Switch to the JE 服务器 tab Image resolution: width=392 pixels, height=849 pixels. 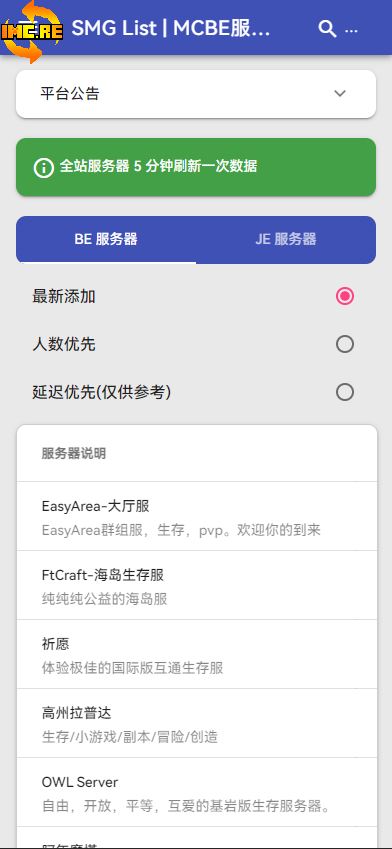pyautogui.click(x=286, y=239)
